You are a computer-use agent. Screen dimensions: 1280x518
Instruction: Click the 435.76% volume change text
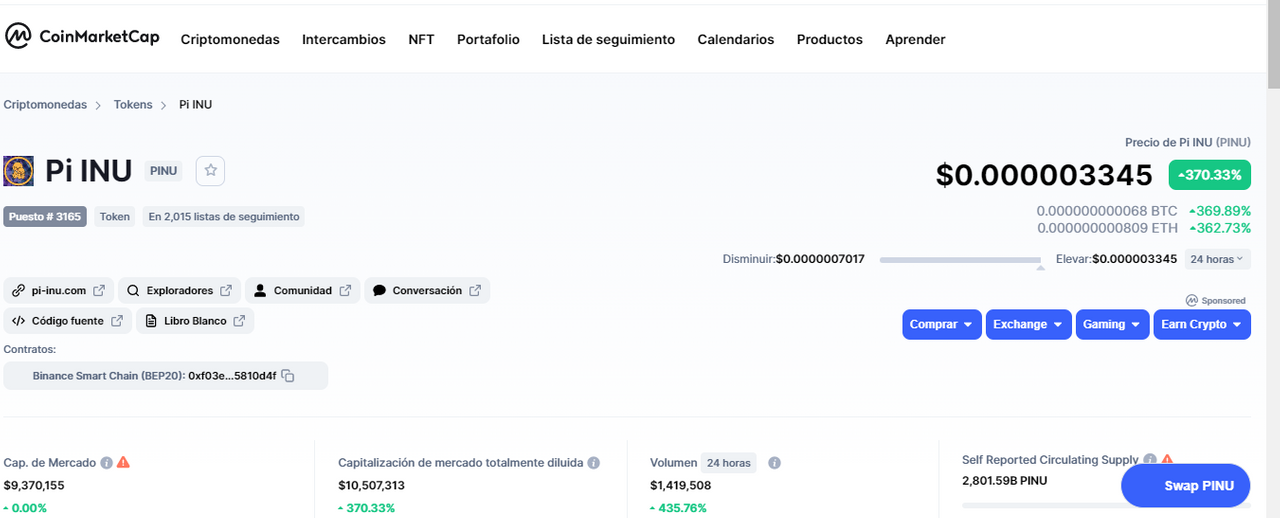pyautogui.click(x=678, y=508)
